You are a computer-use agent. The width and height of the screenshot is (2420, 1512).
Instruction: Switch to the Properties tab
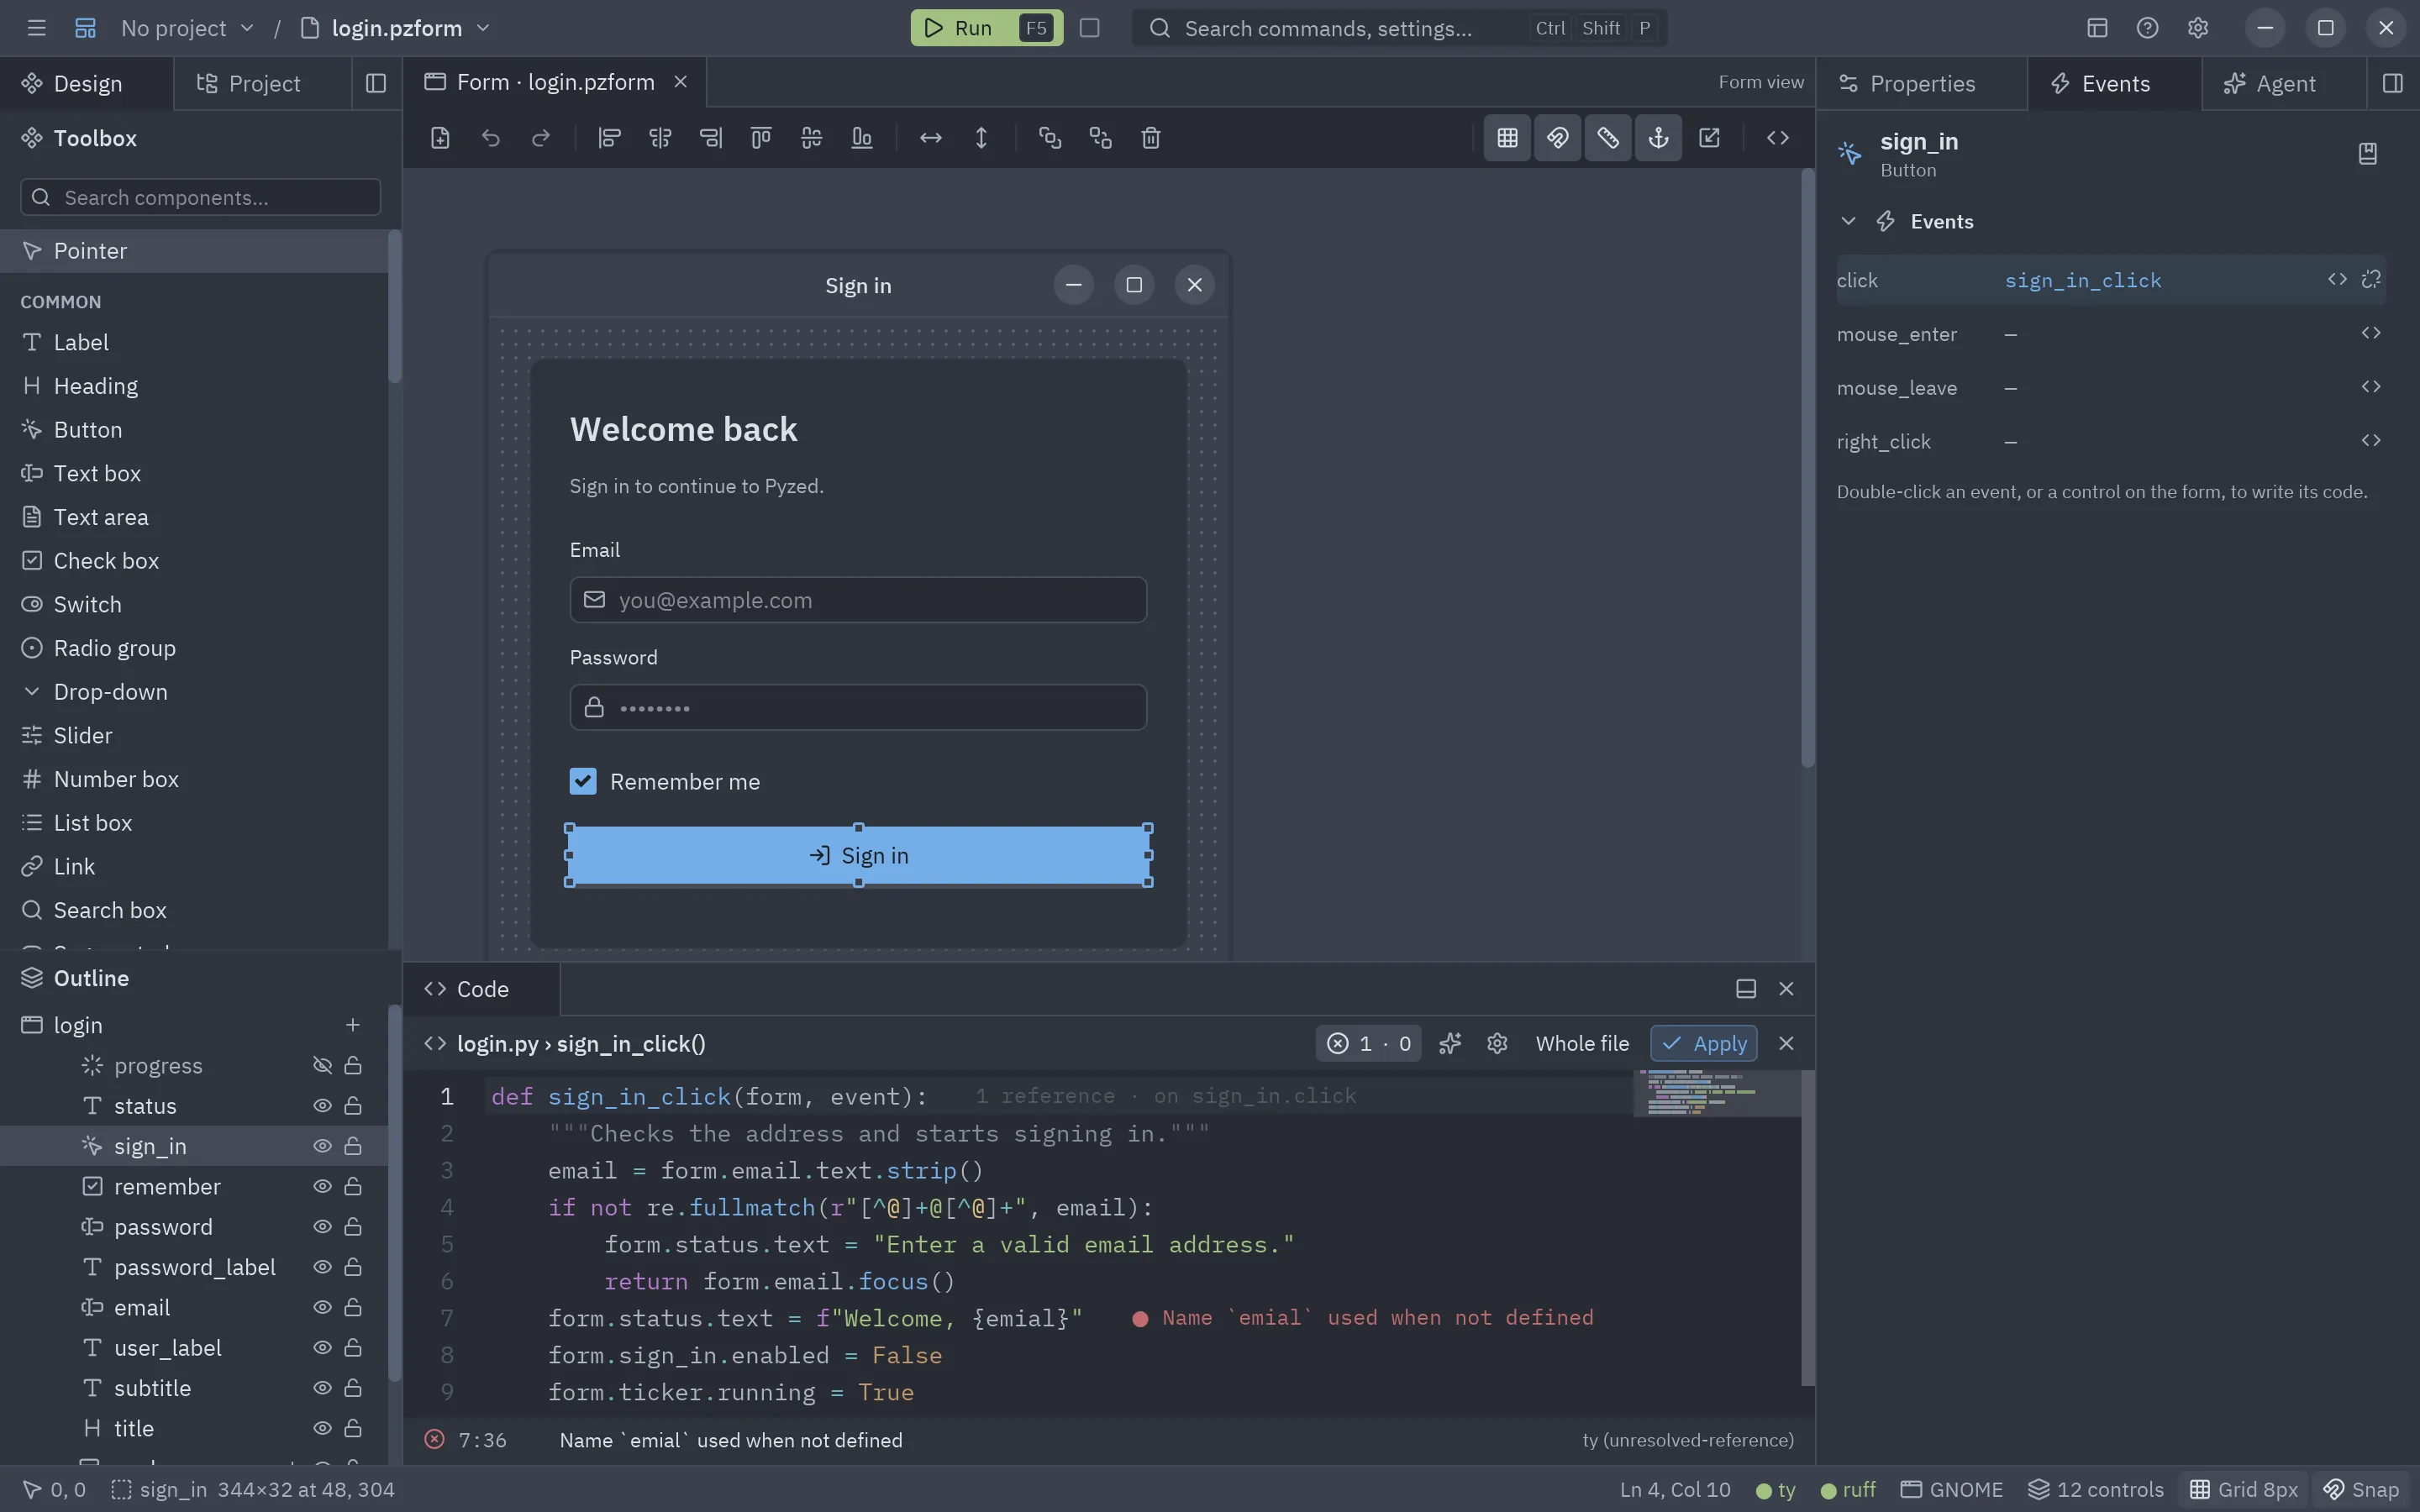1921,84
